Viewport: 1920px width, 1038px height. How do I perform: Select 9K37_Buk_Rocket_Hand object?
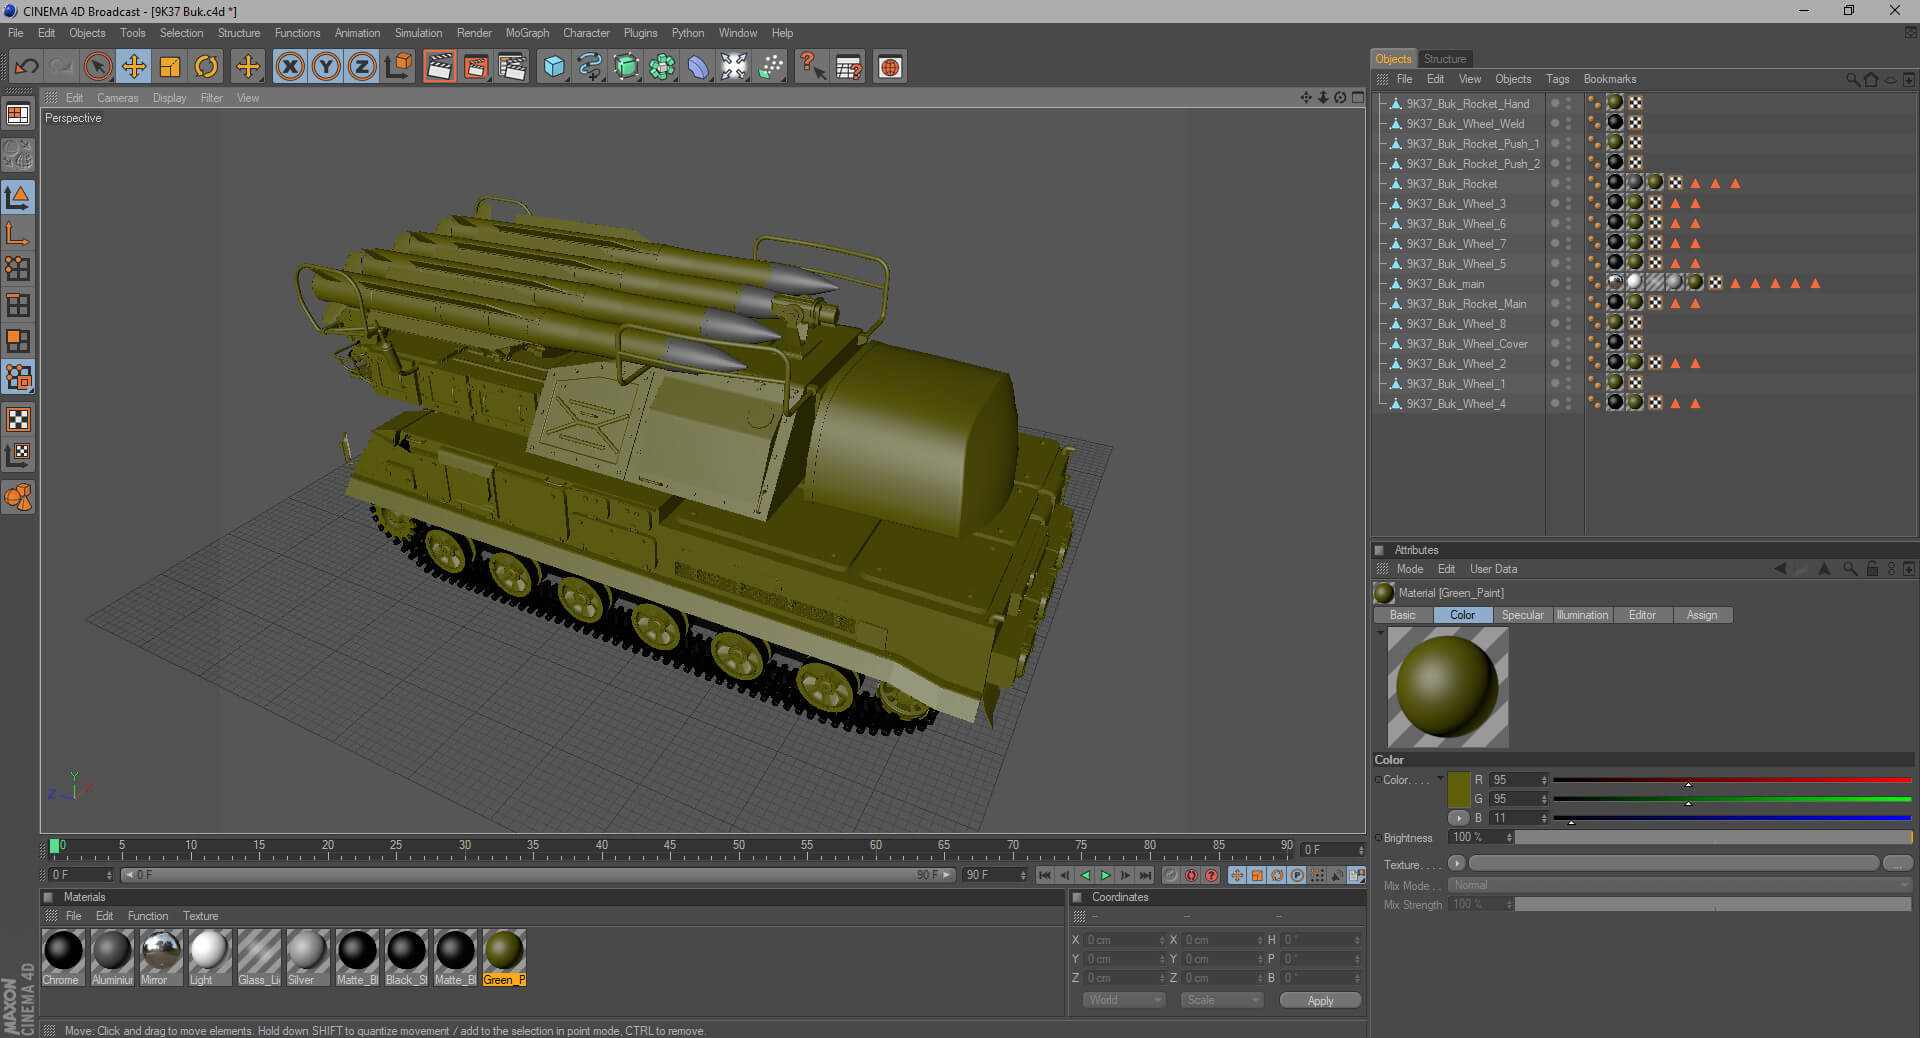click(x=1467, y=104)
